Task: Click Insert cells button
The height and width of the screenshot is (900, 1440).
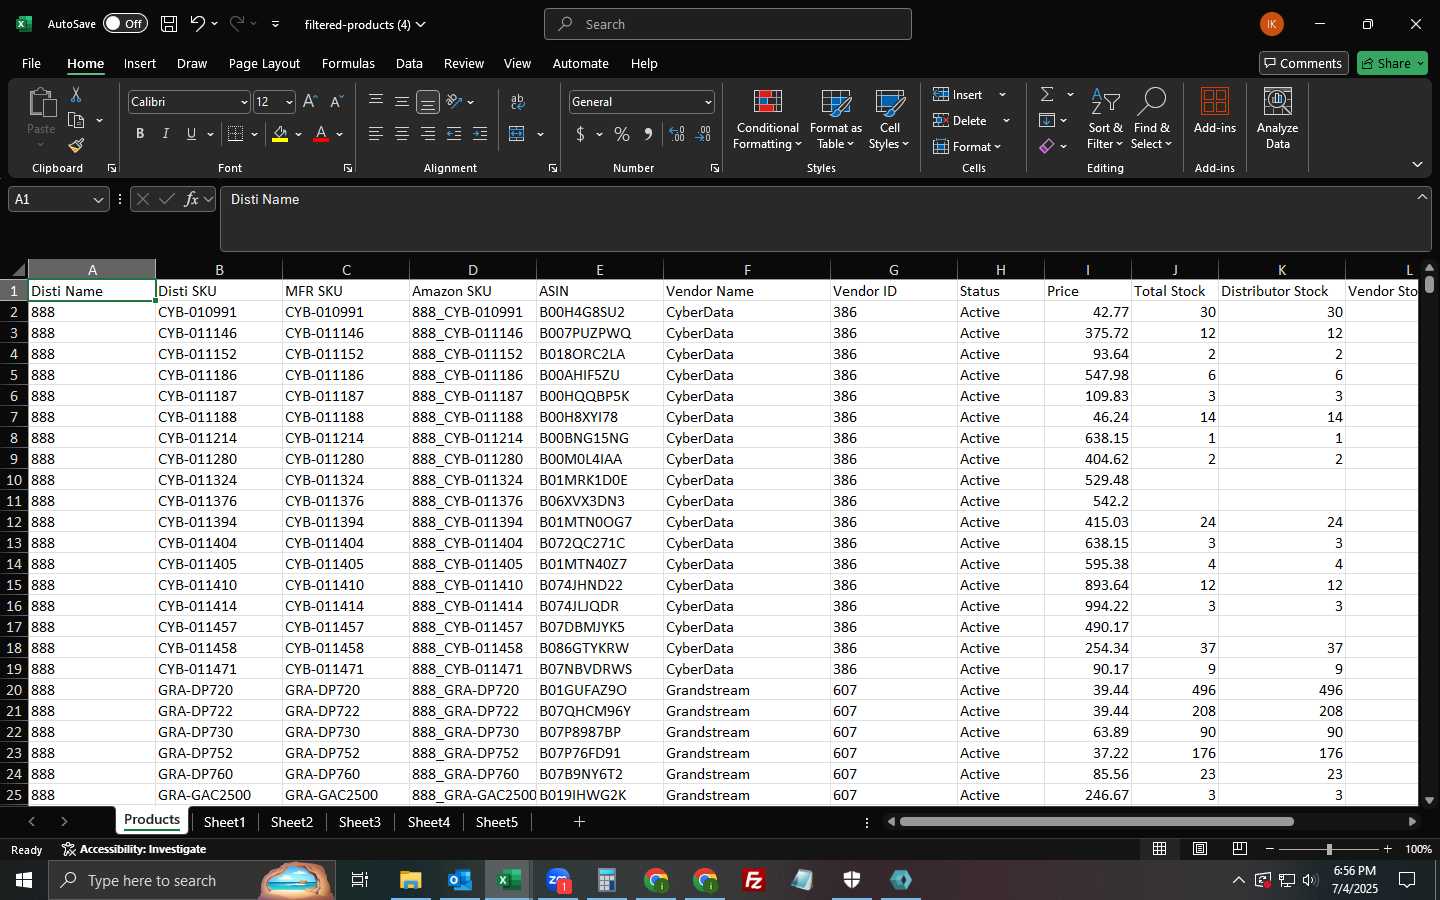Action: click(x=958, y=94)
